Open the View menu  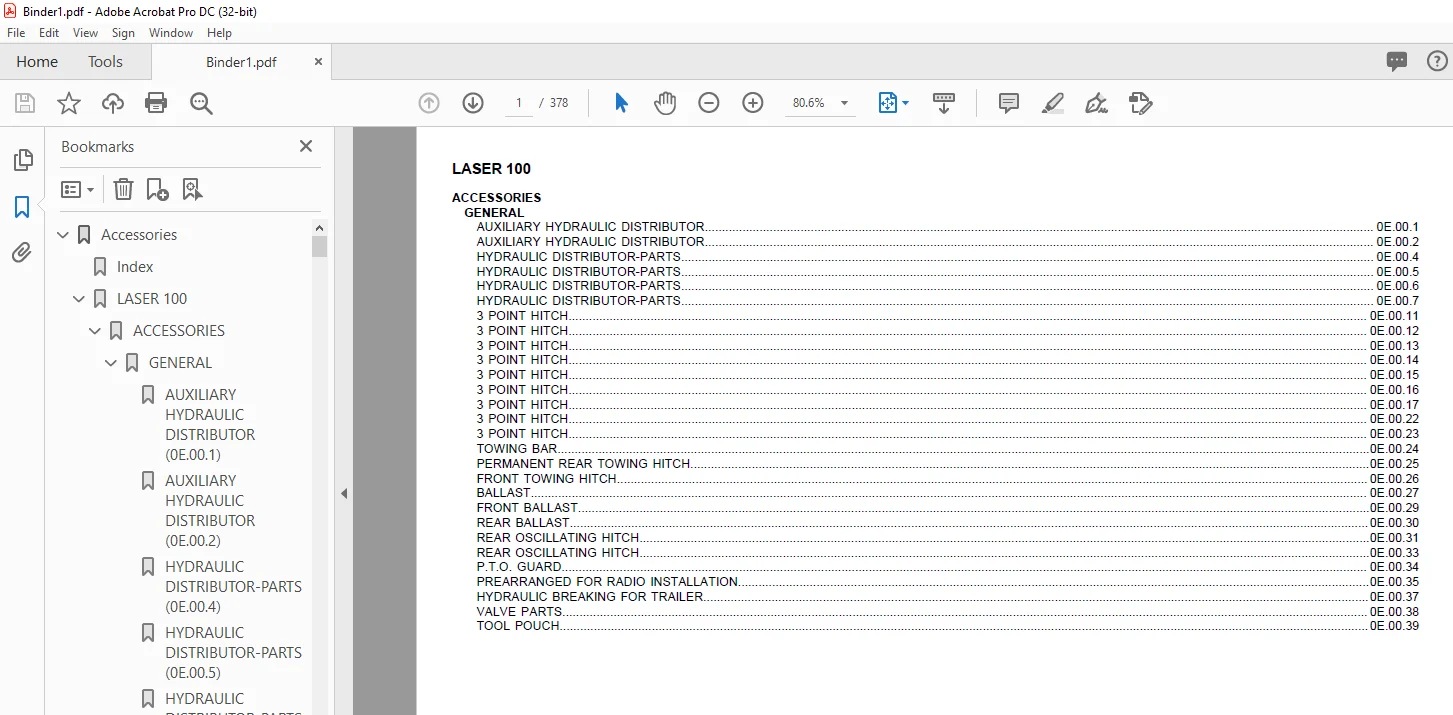(85, 33)
